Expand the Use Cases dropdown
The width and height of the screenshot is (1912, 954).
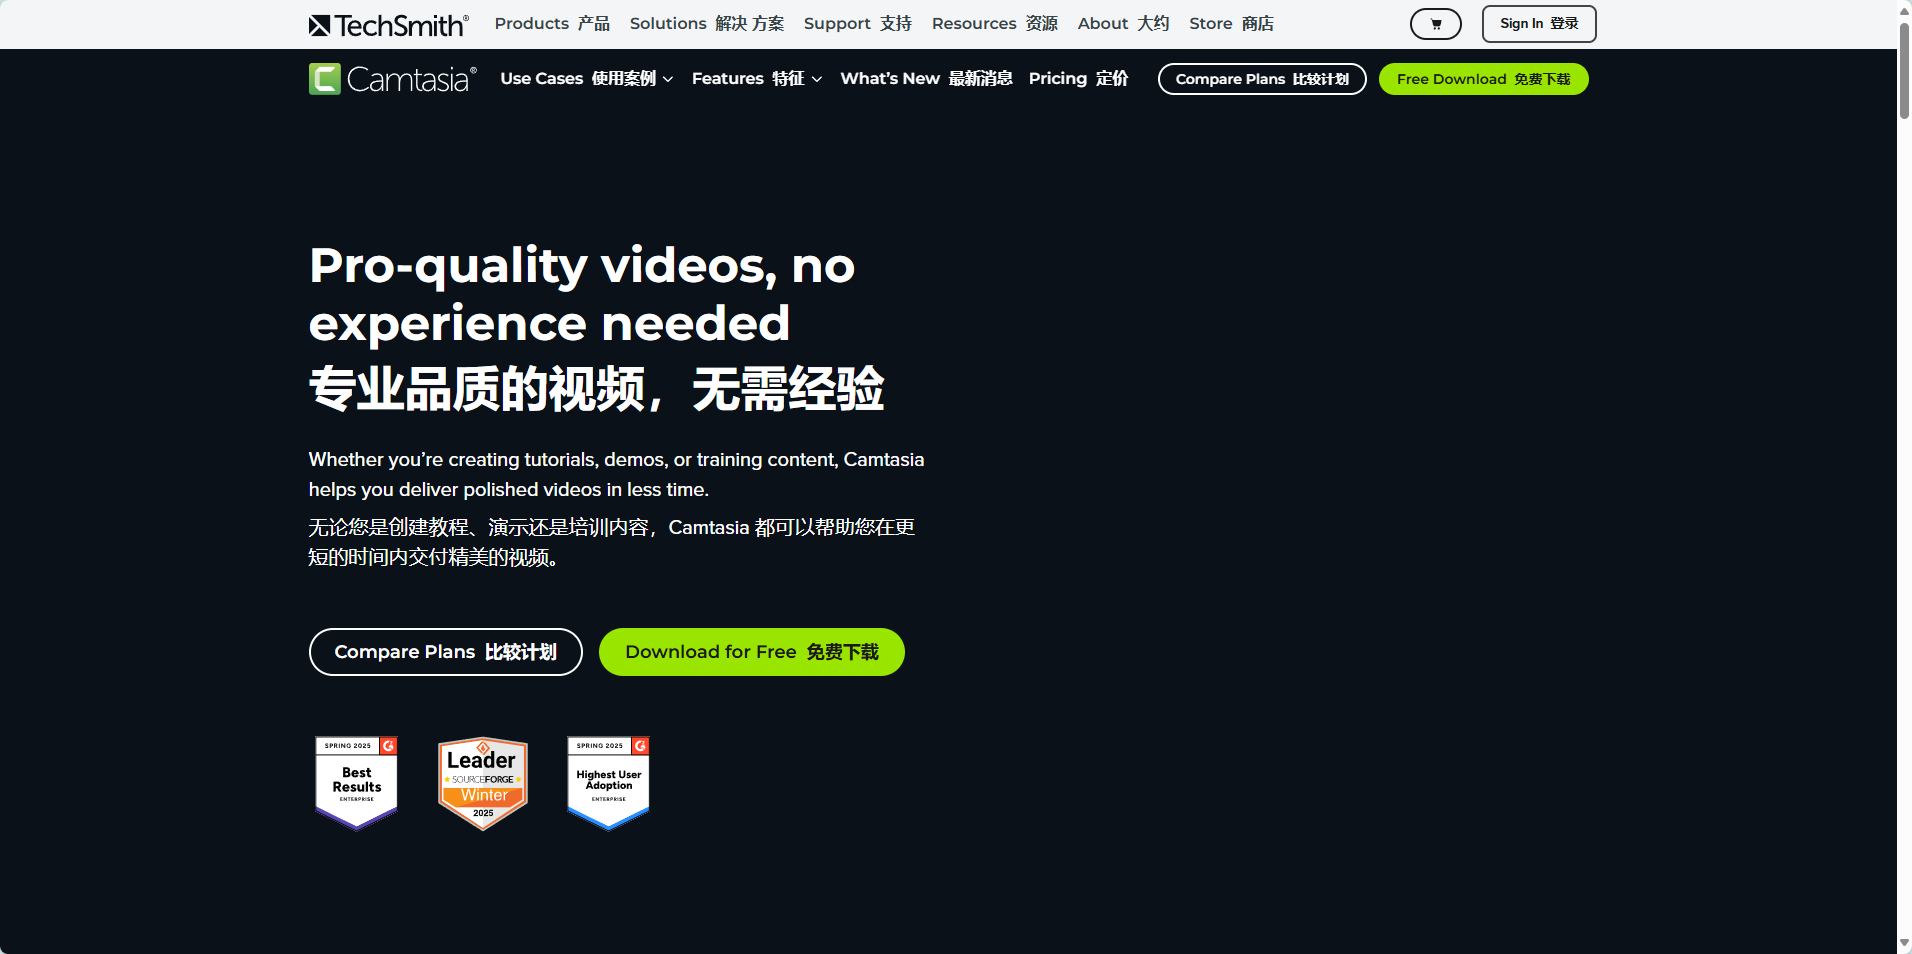tap(587, 79)
